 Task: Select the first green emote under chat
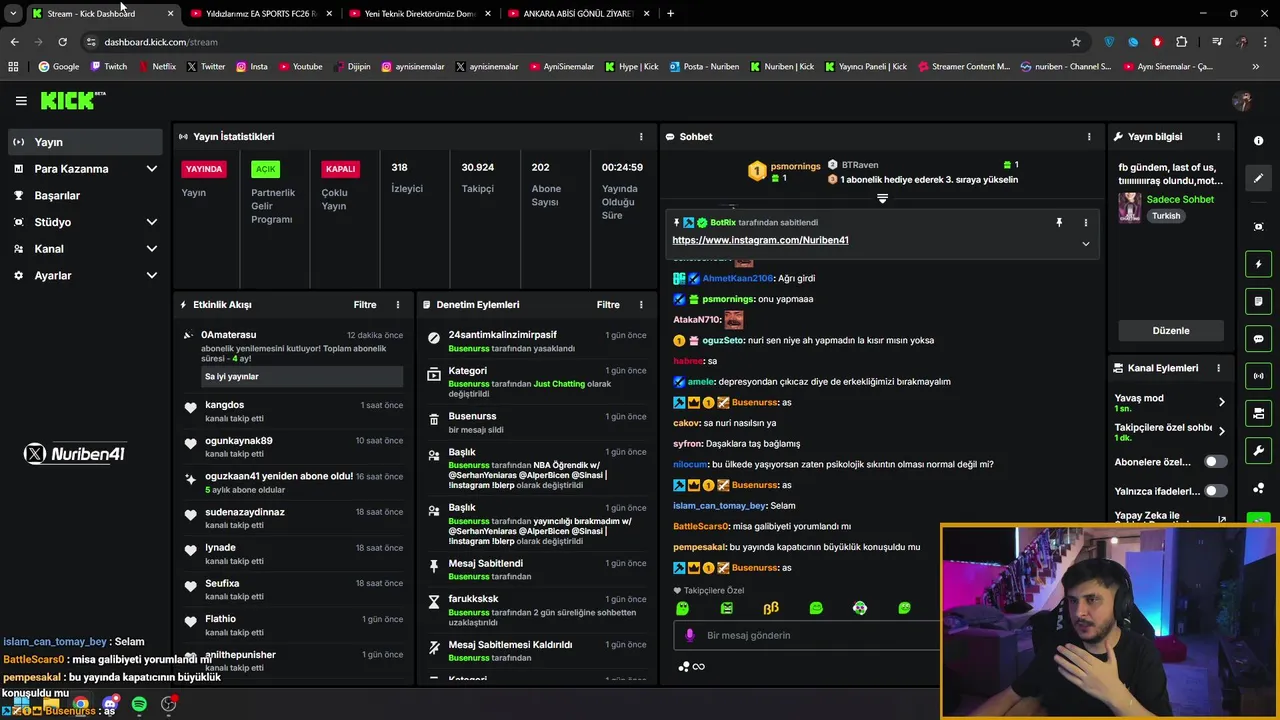tap(682, 608)
